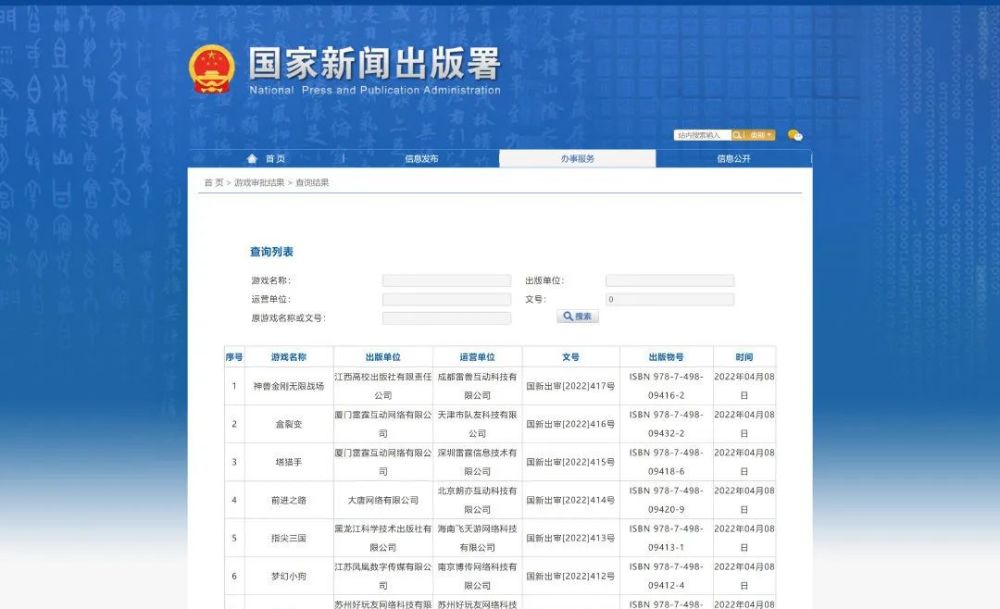Click game name 神兽金刚无限战场
This screenshot has width=1000, height=609.
point(289,386)
